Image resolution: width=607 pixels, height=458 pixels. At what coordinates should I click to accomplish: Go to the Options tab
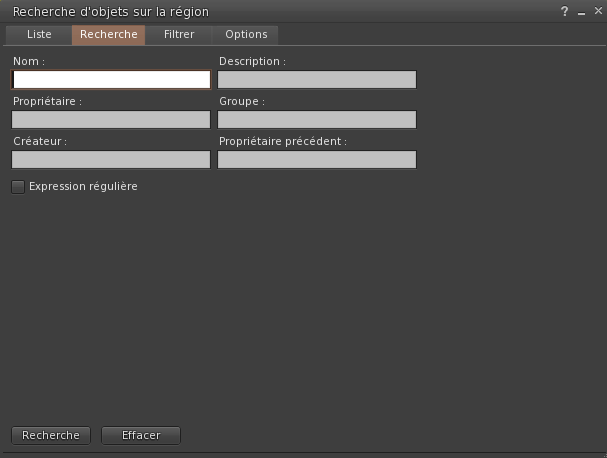coord(246,34)
